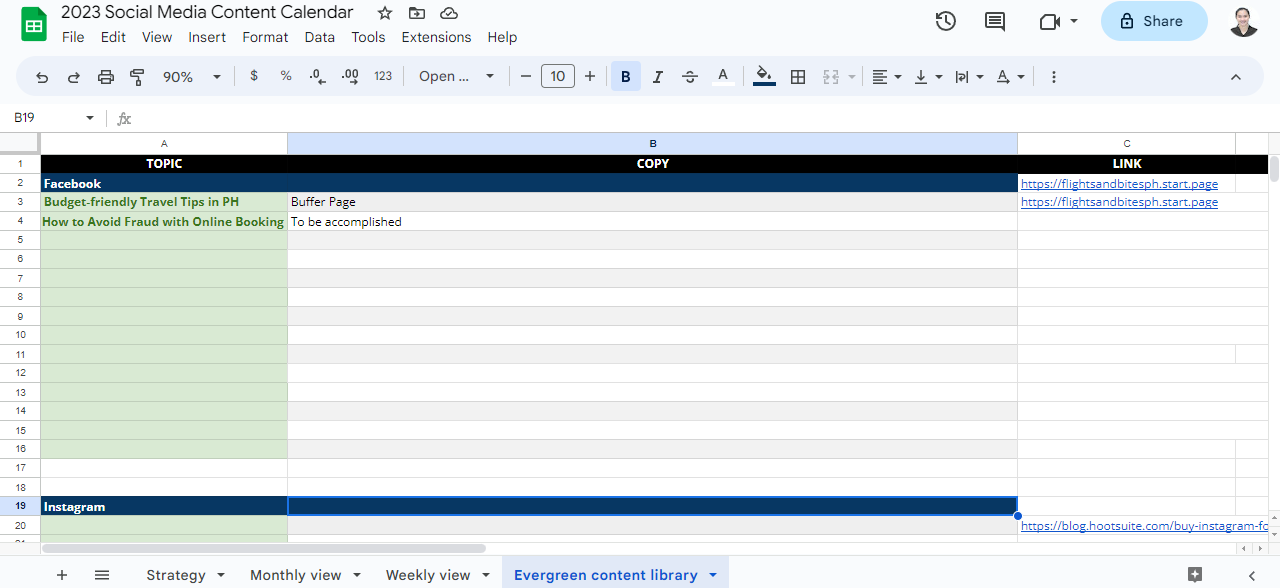Image resolution: width=1280 pixels, height=588 pixels.
Task: Collapse the menus with the chevron
Action: point(1236,77)
